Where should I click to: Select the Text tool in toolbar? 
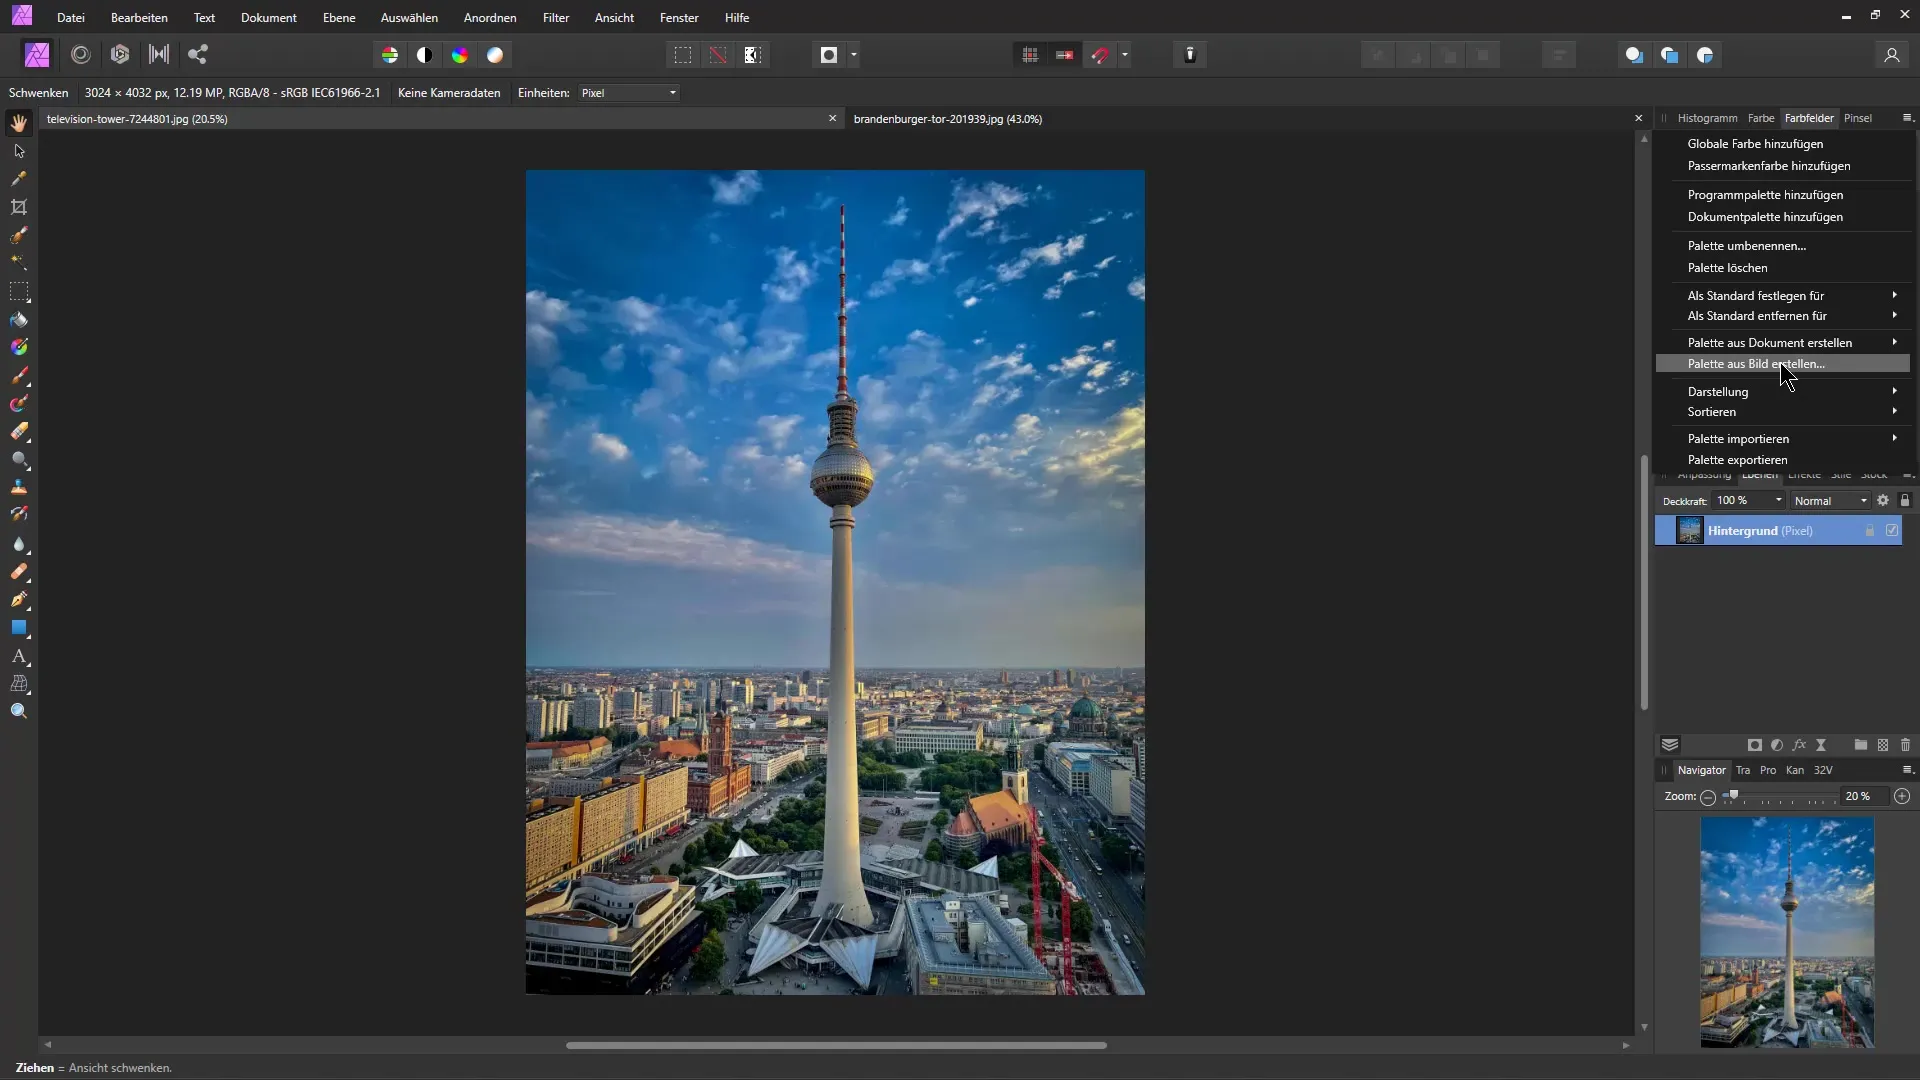(x=18, y=657)
